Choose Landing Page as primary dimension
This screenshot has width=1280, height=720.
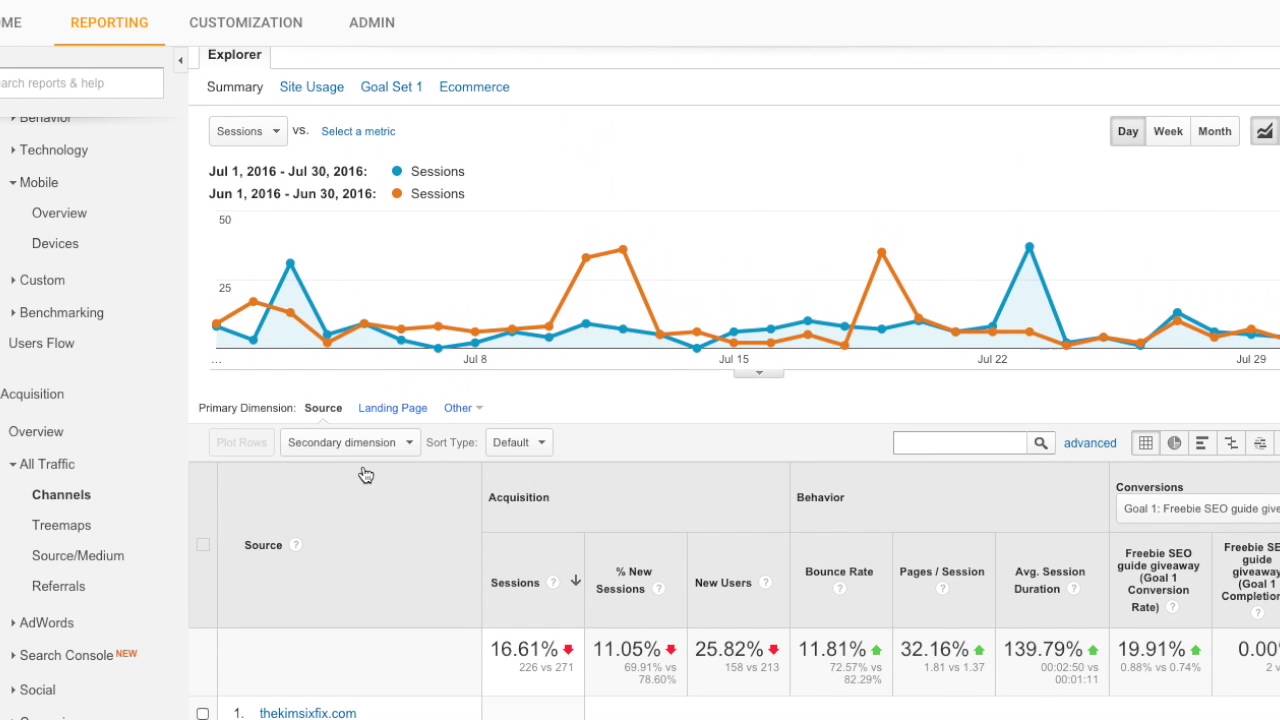(x=393, y=408)
